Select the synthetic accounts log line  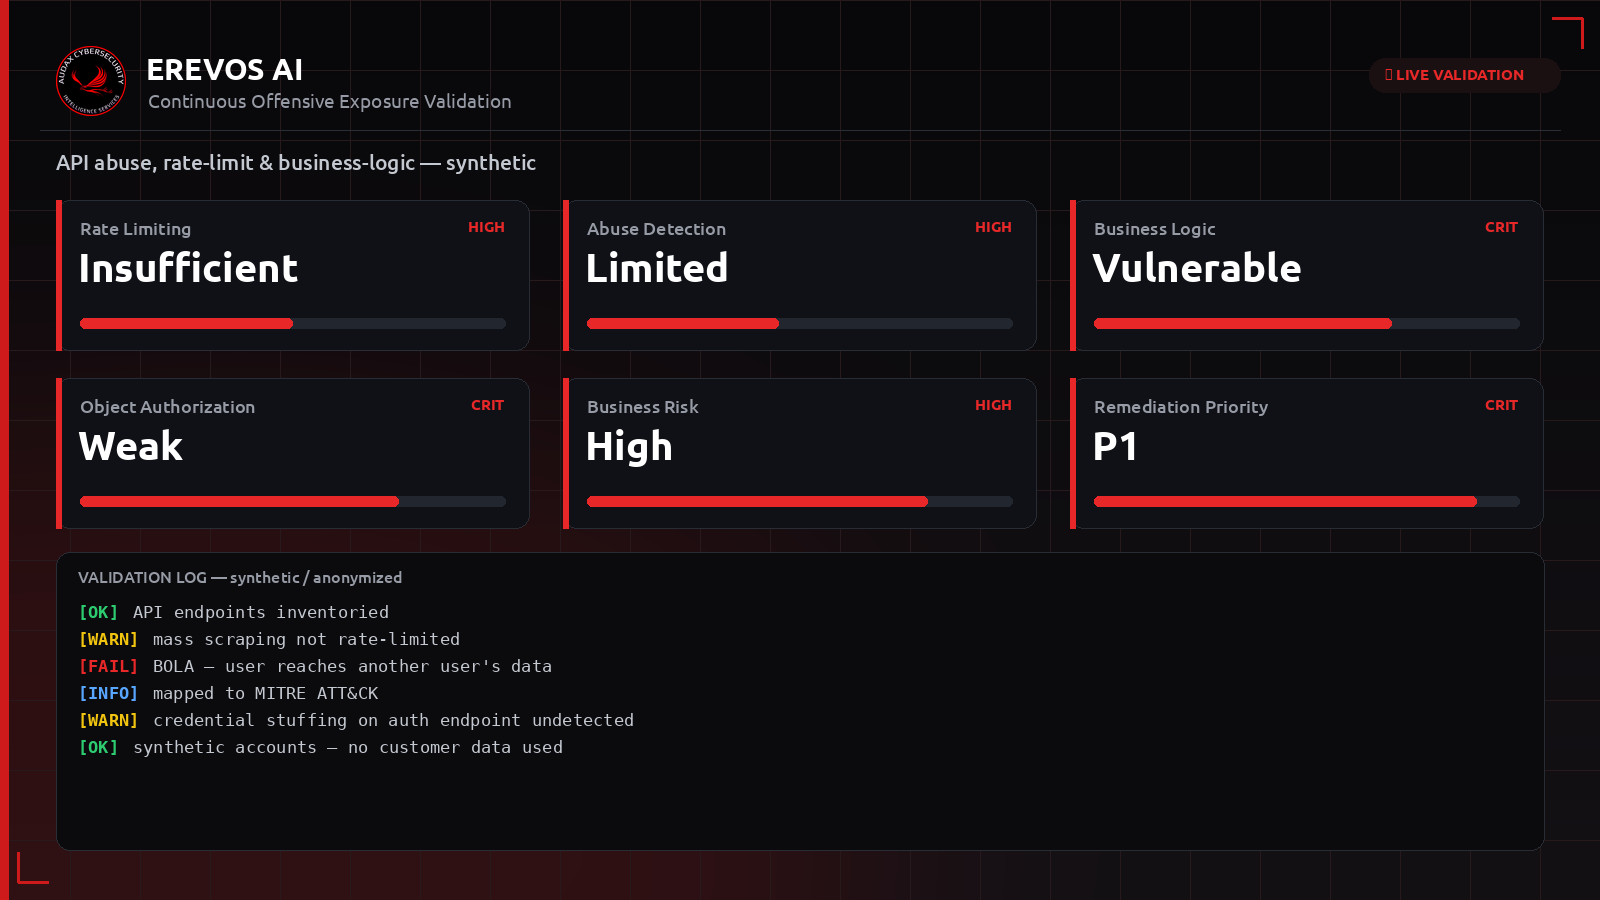coord(321,747)
